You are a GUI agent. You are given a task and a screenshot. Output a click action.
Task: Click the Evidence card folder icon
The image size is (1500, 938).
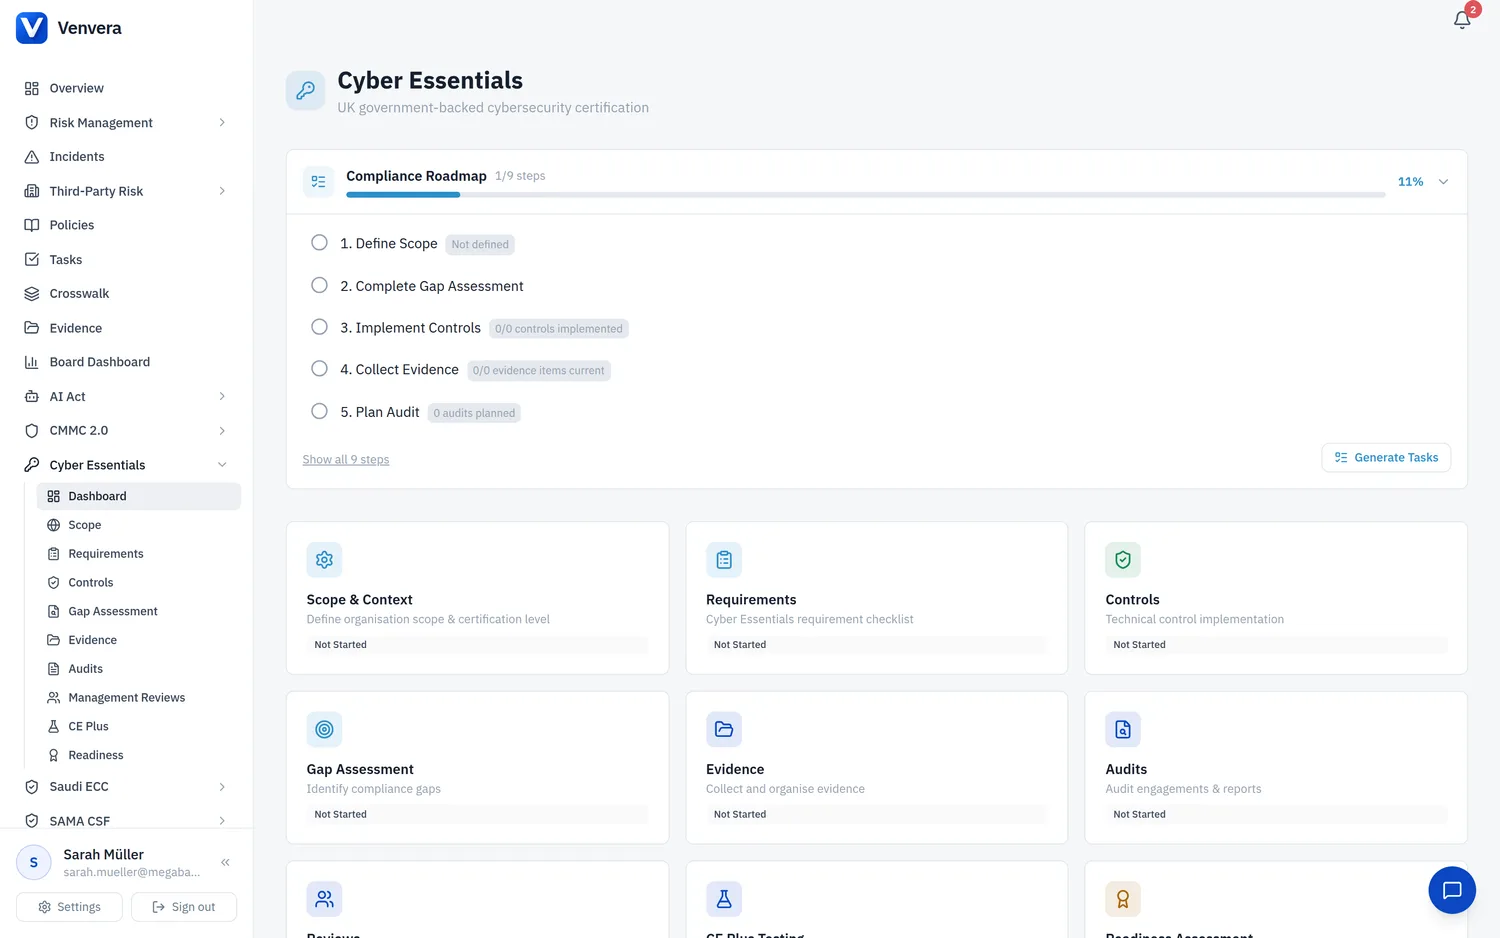(x=724, y=729)
